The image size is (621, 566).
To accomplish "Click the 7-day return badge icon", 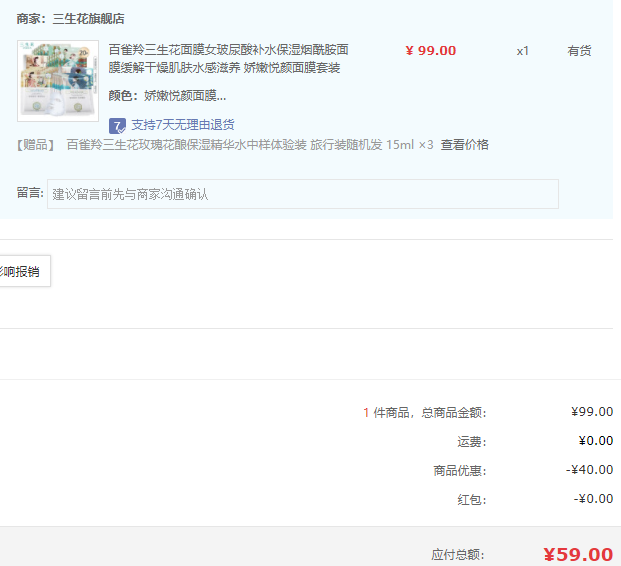I will tap(117, 126).
